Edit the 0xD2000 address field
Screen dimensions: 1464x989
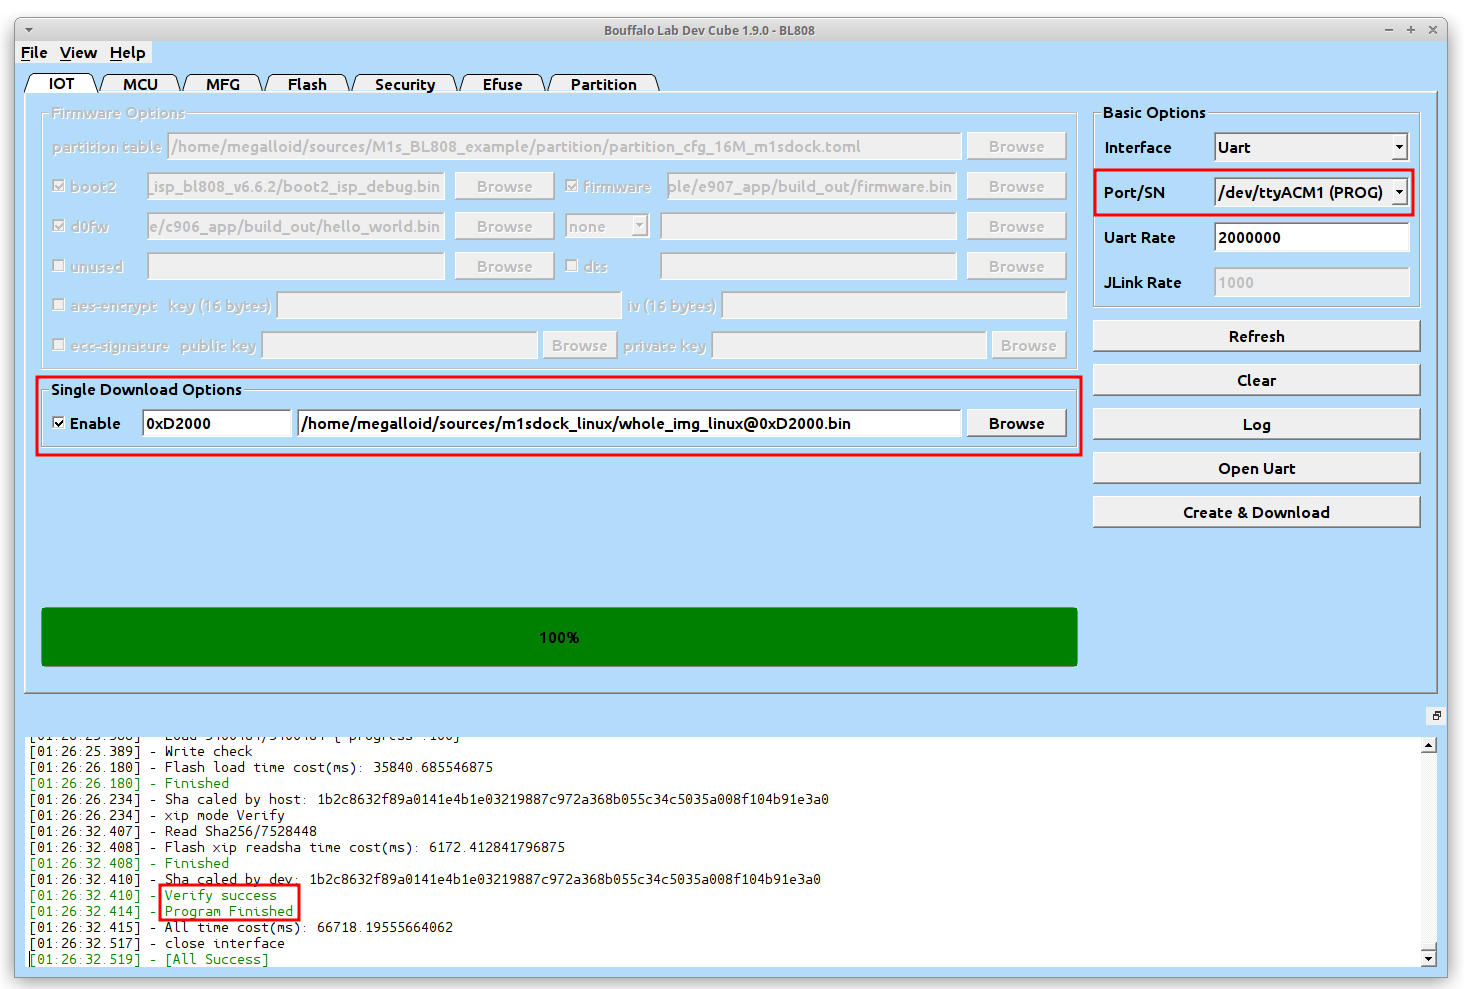(x=216, y=423)
